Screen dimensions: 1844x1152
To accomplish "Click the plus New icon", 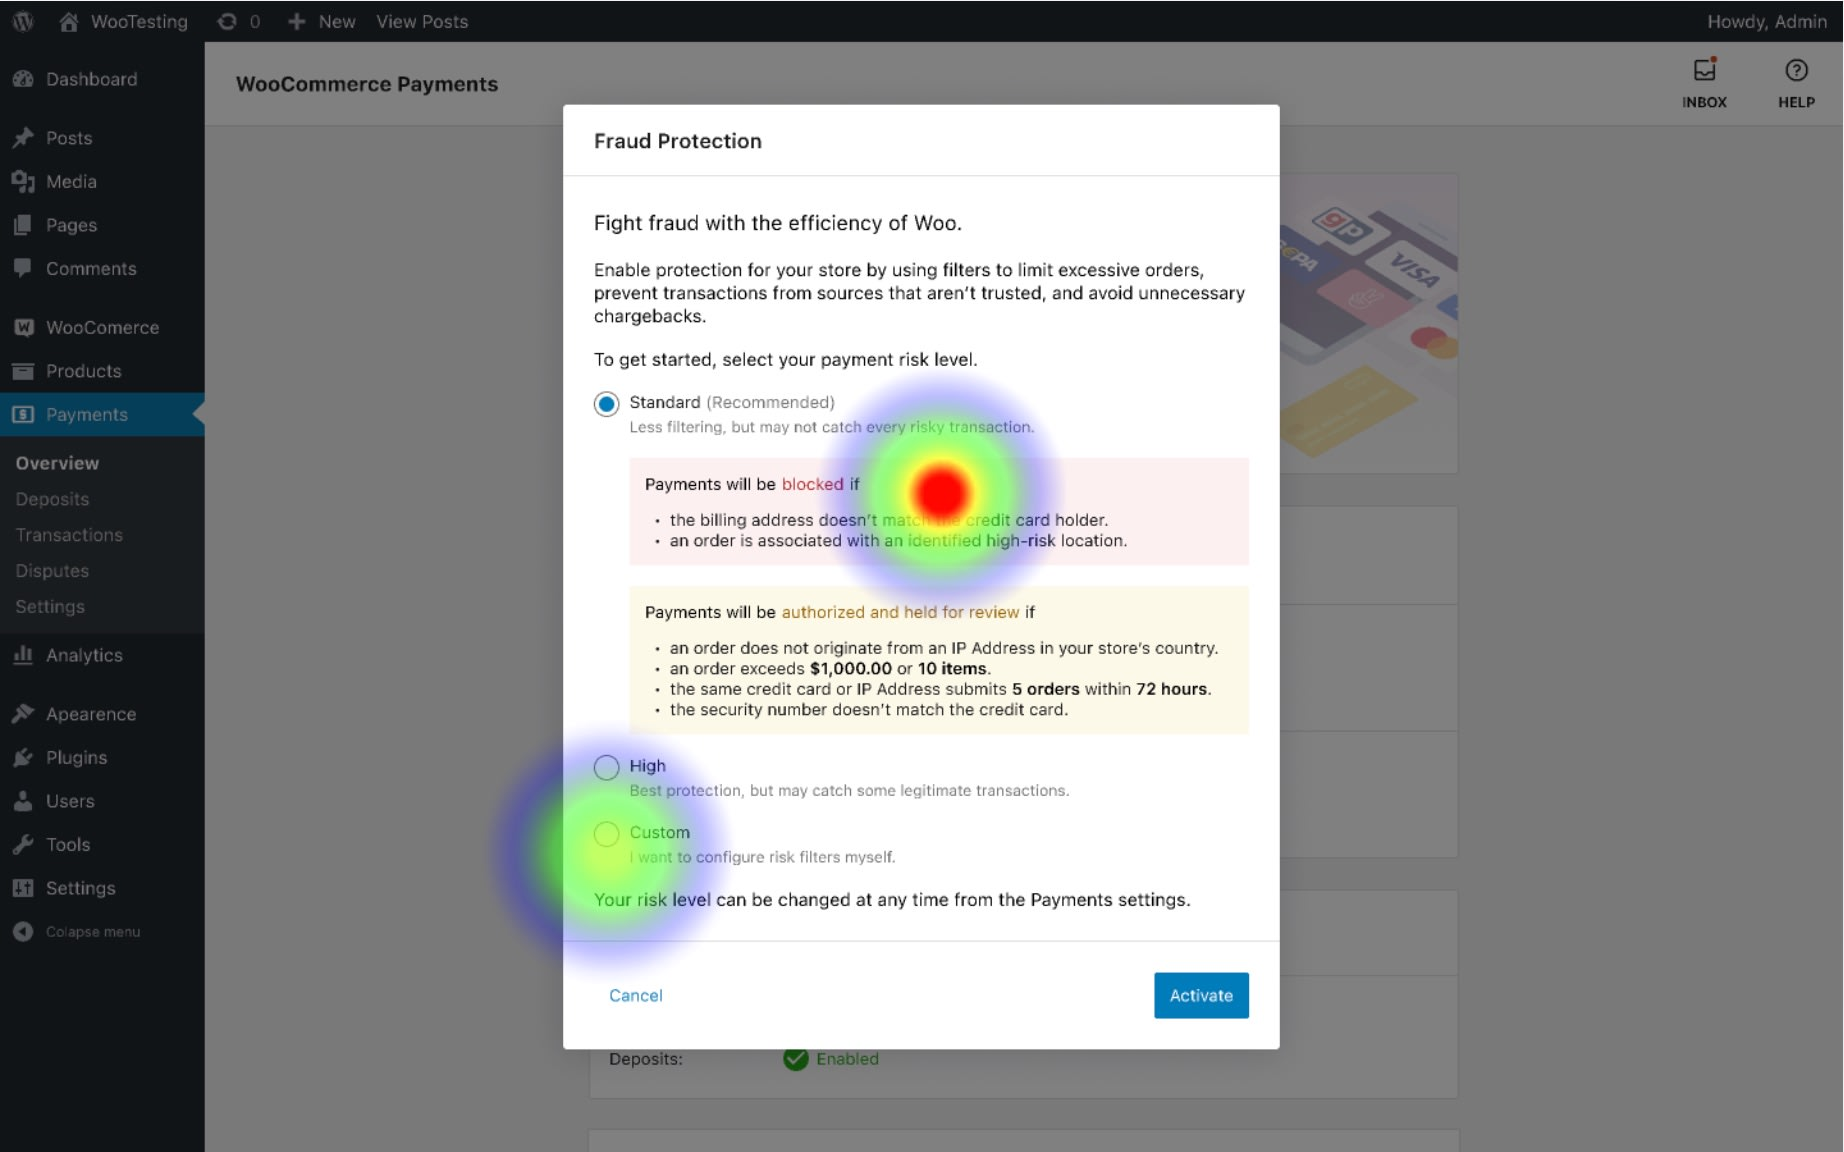I will (296, 21).
